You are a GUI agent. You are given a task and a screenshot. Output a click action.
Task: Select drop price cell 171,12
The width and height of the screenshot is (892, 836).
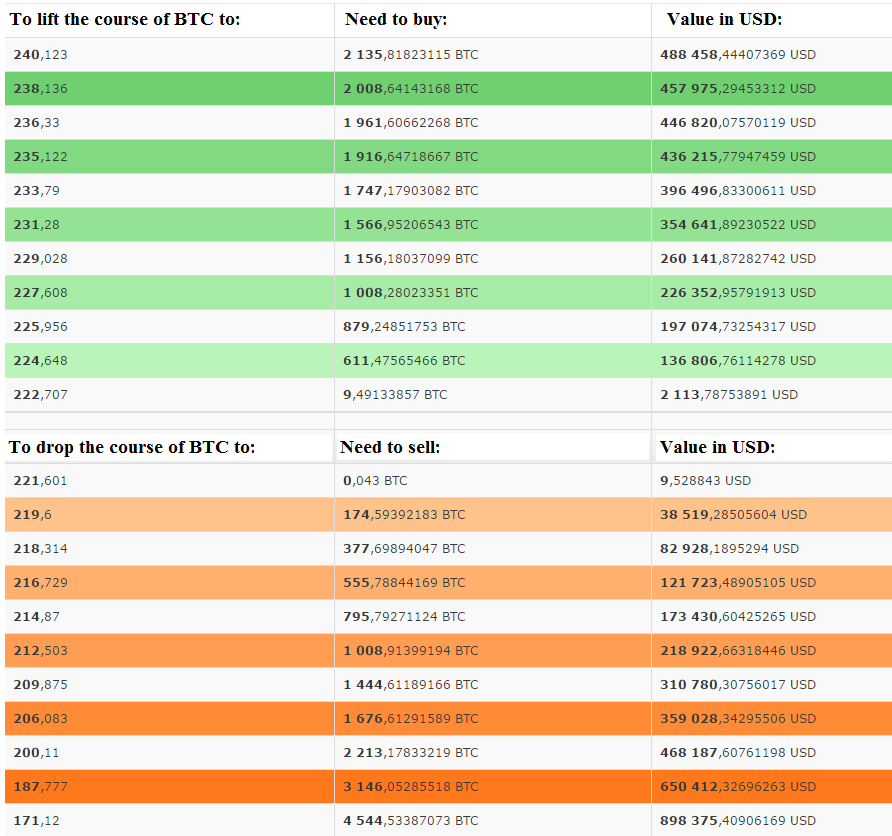click(36, 821)
